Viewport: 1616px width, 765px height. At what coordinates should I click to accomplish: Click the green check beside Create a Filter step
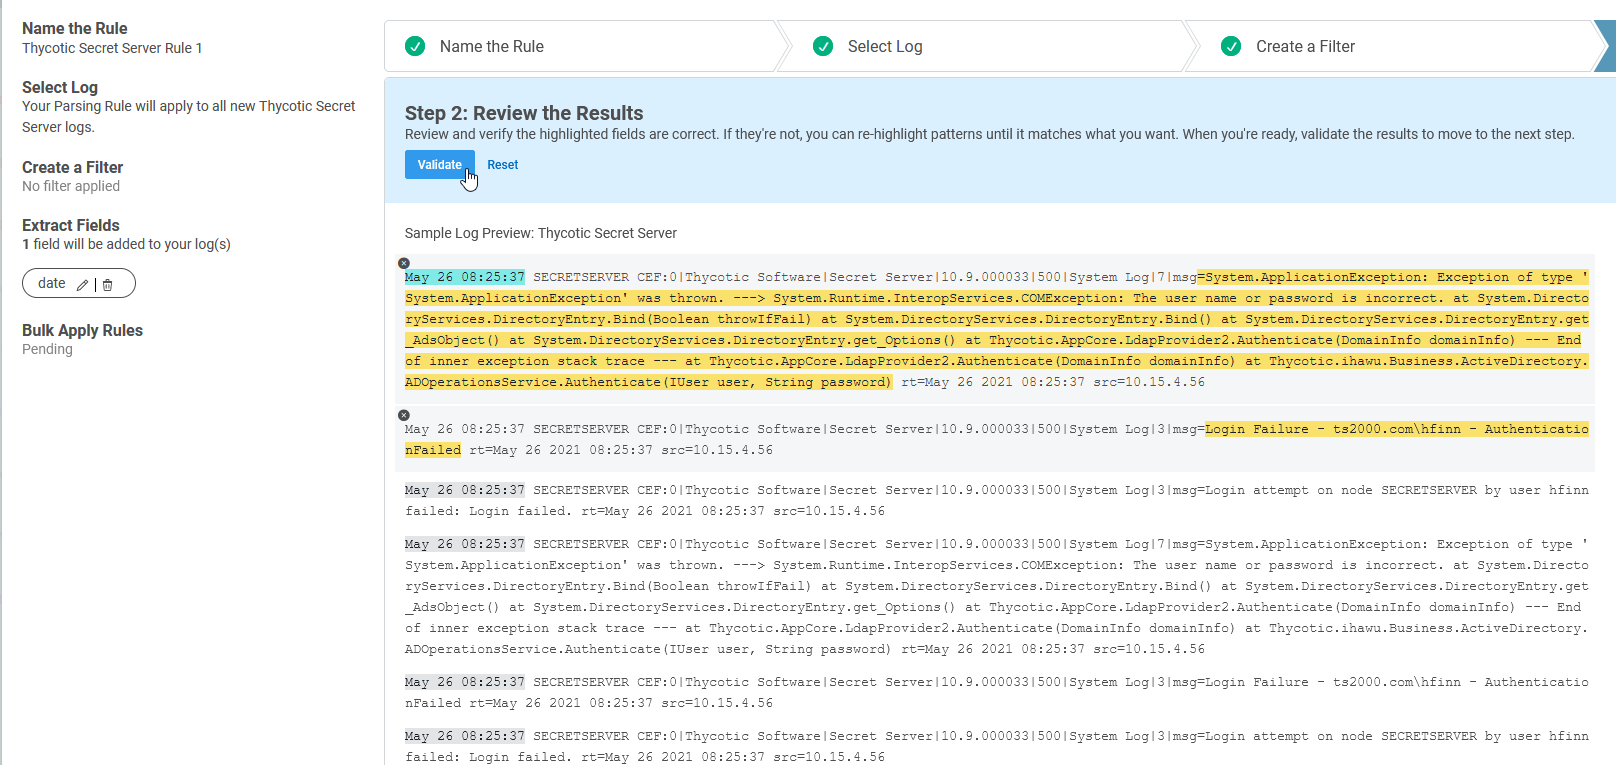pos(1231,46)
